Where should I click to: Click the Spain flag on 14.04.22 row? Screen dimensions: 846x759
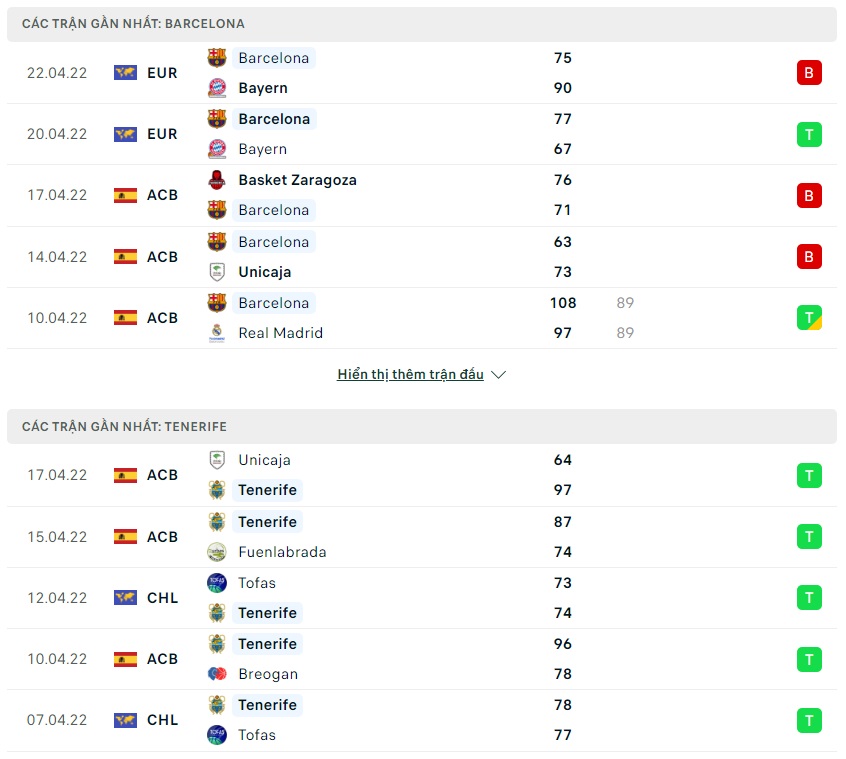125,257
